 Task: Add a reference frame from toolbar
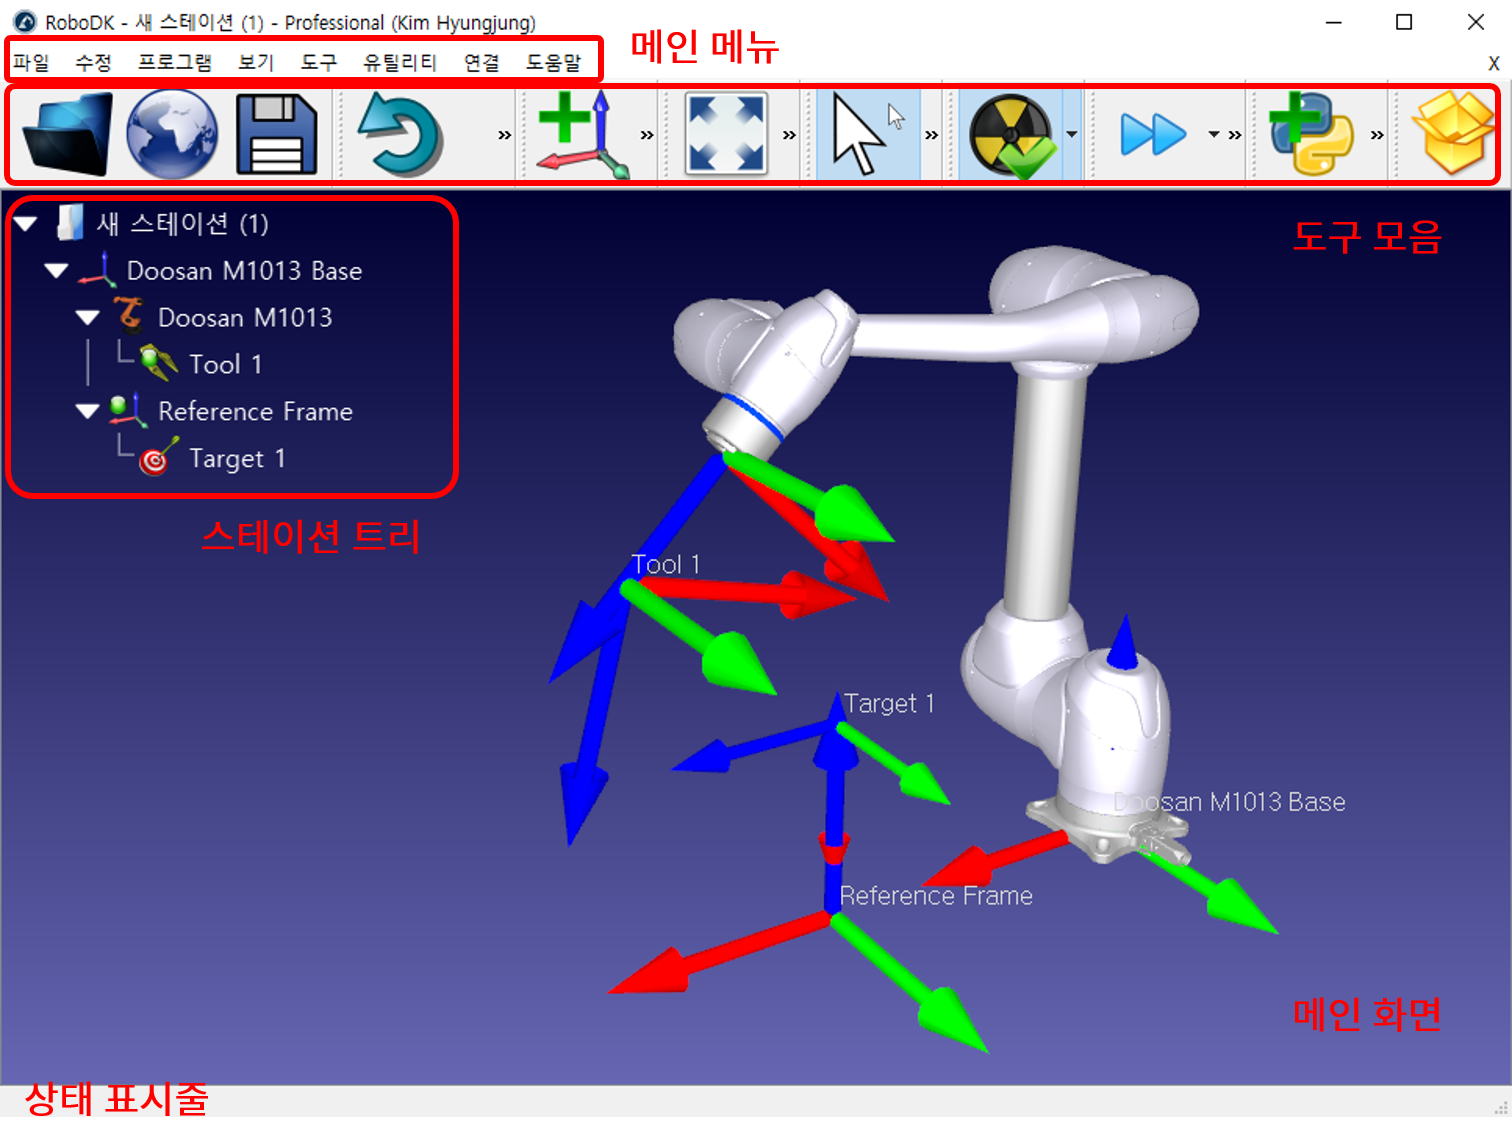(x=582, y=135)
